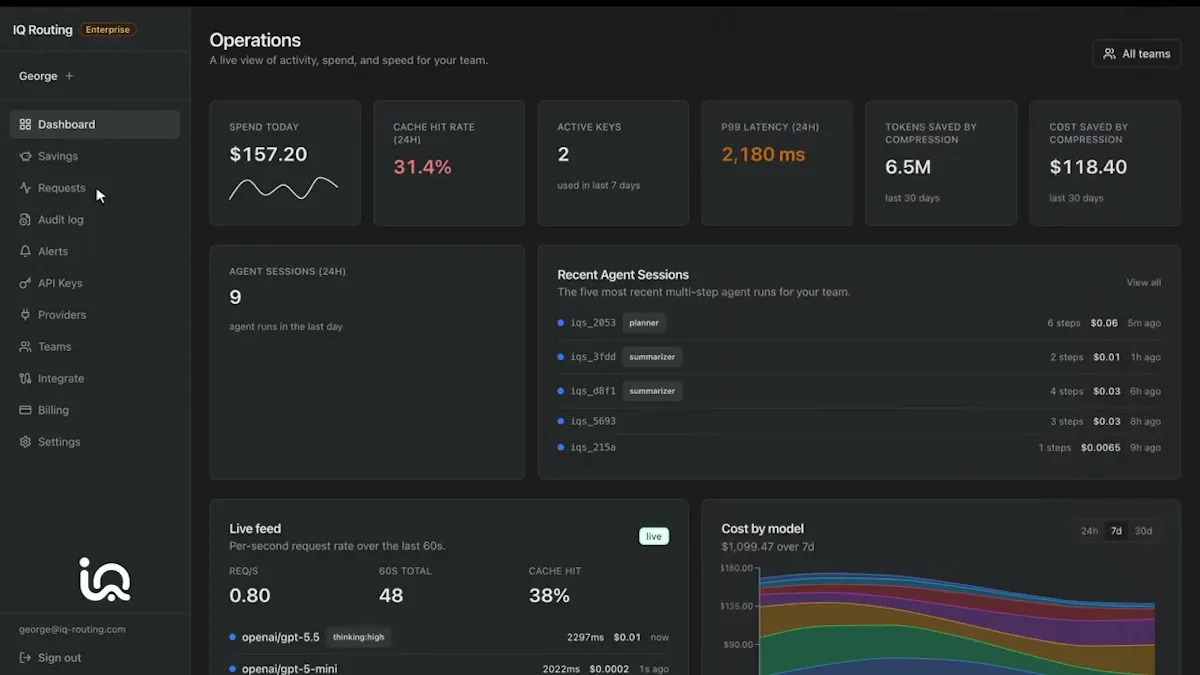Viewport: 1200px width, 675px height.
Task: Click View all agent sessions link
Action: click(x=1144, y=283)
